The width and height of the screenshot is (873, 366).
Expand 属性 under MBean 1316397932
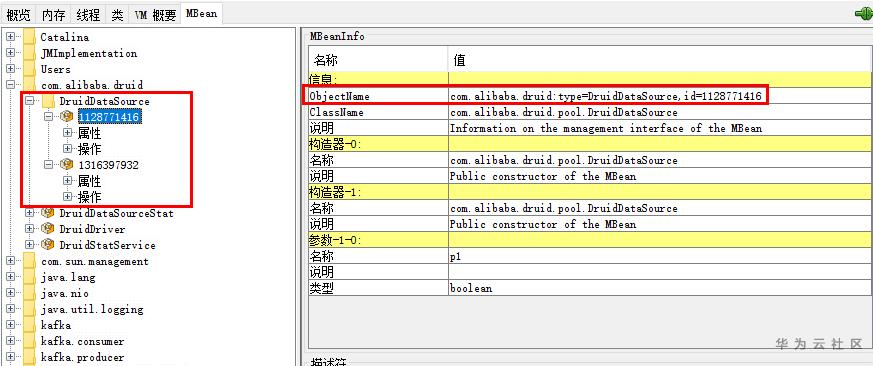coord(68,181)
